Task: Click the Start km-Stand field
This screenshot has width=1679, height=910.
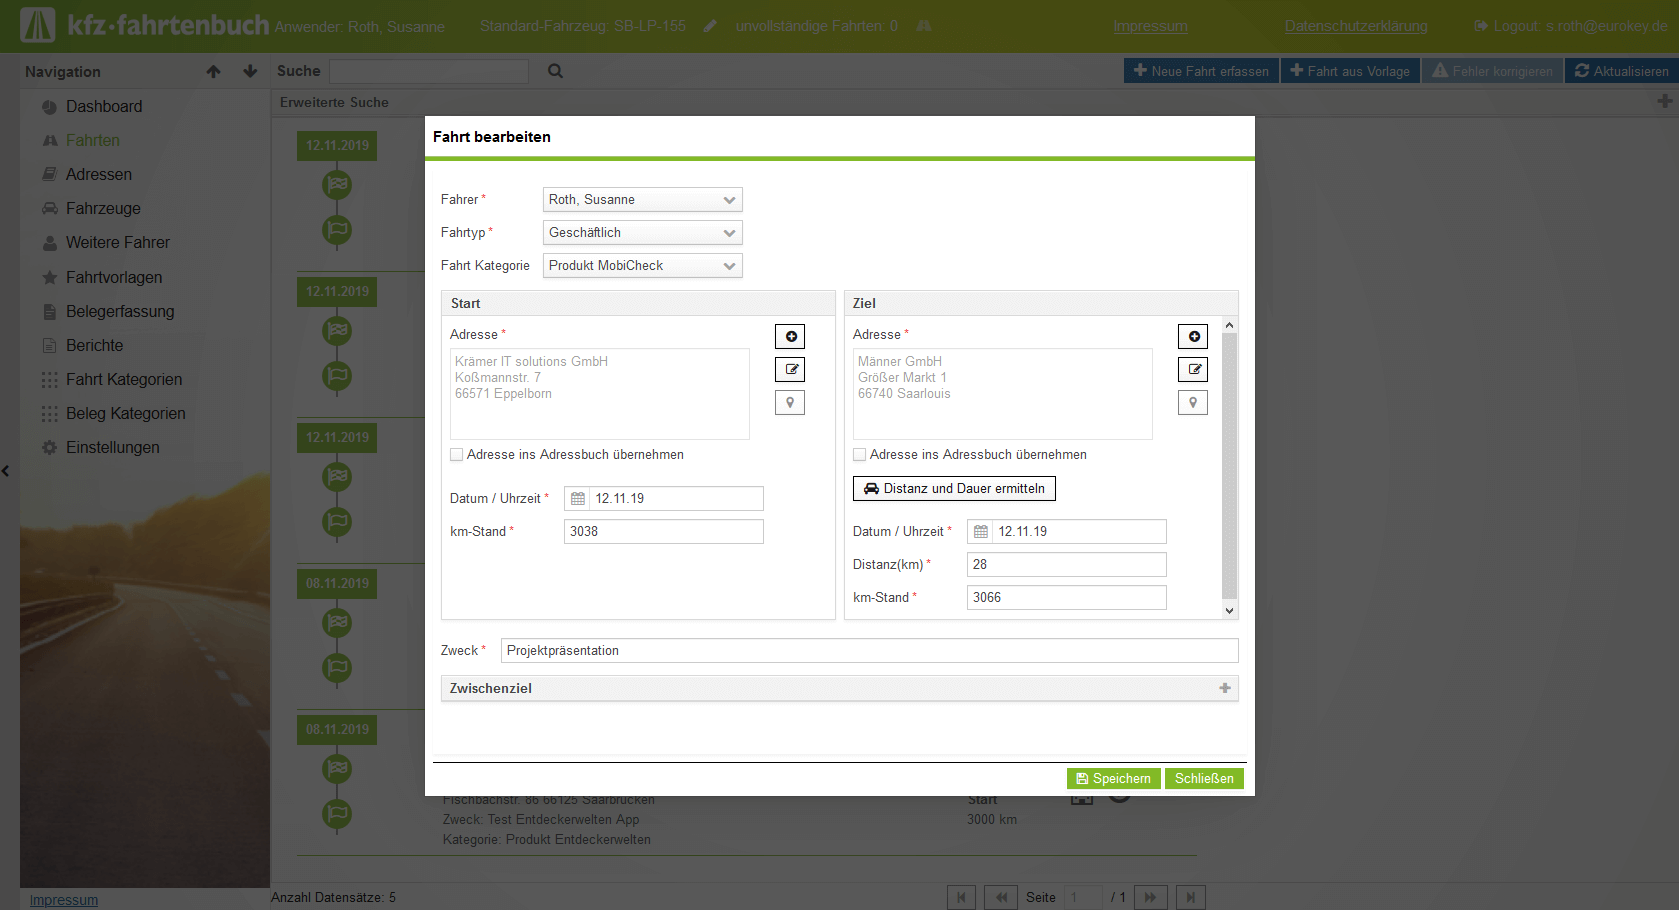Action: click(x=663, y=531)
